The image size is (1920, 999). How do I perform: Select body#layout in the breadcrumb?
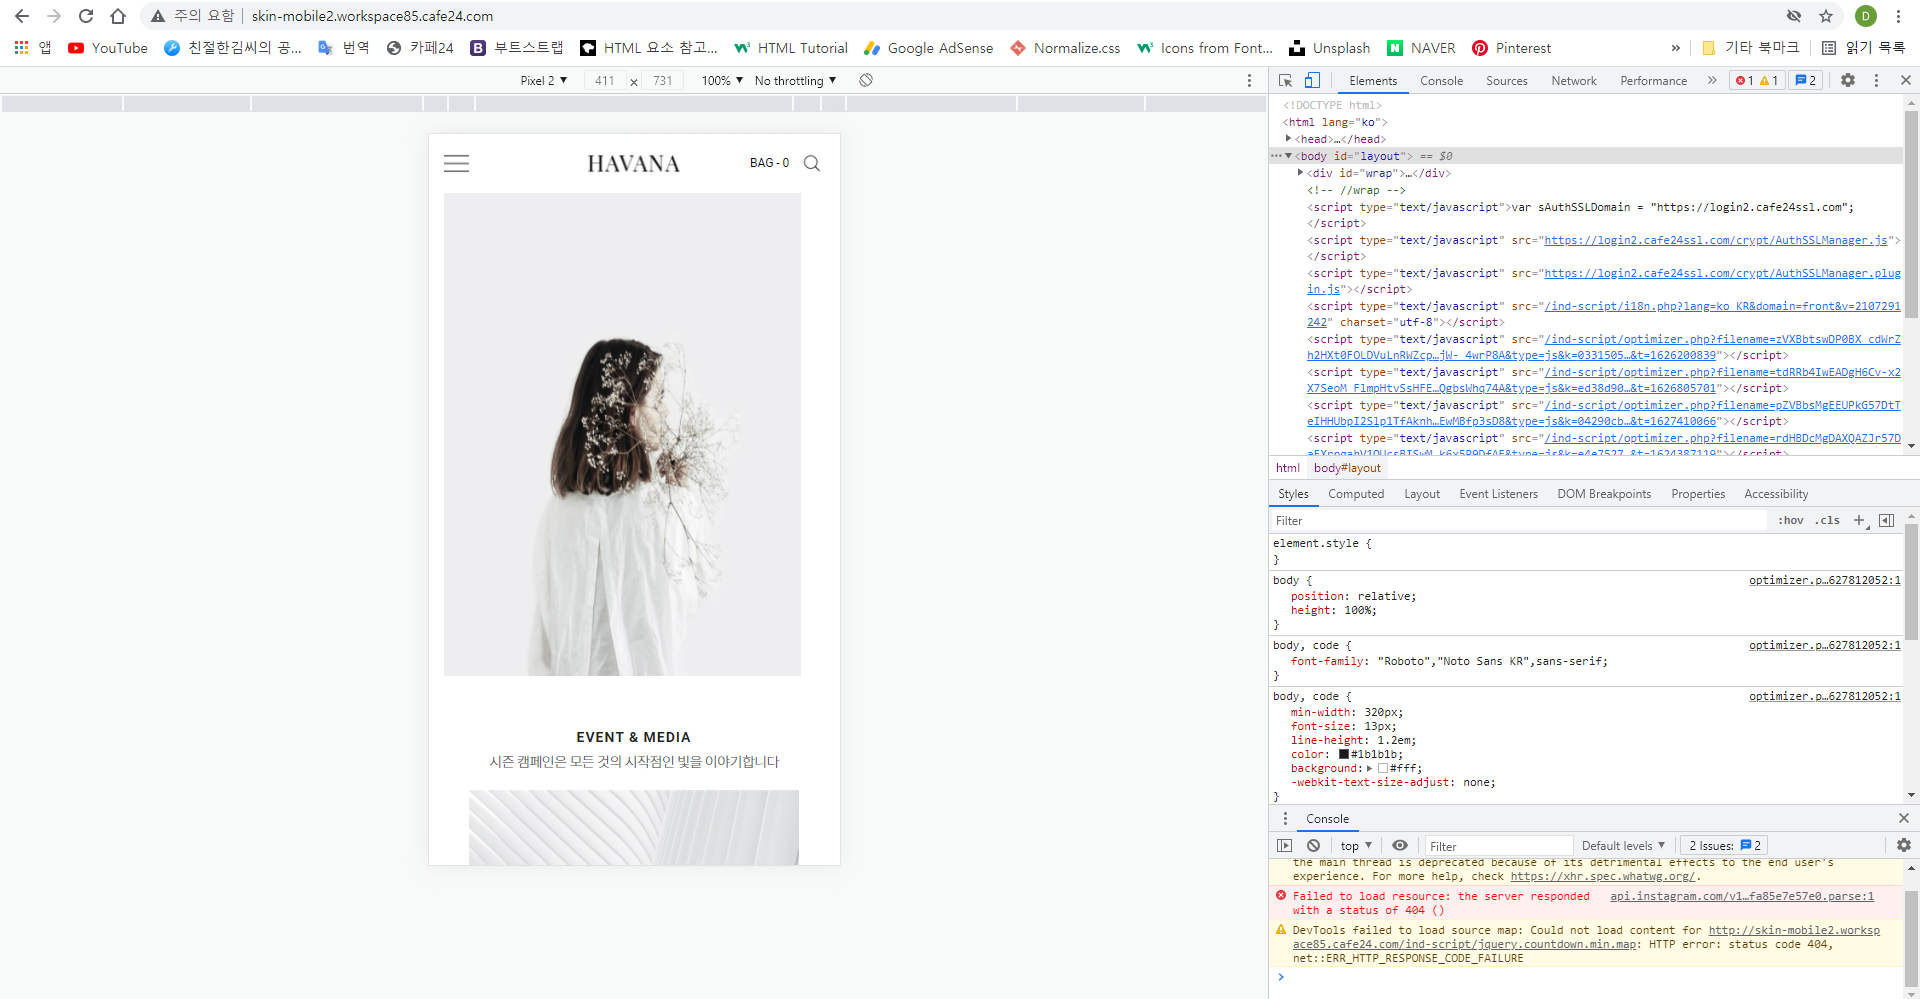click(1347, 468)
